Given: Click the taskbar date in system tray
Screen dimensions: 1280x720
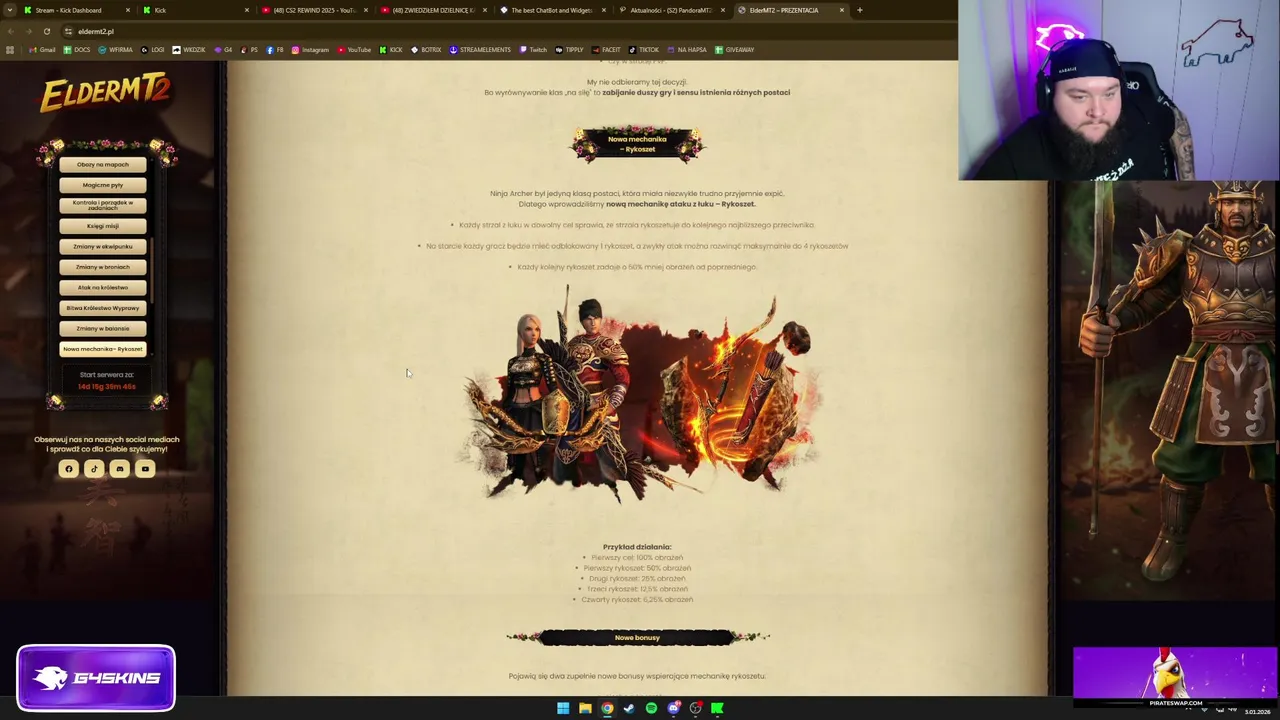Looking at the screenshot, I should point(1257,712).
